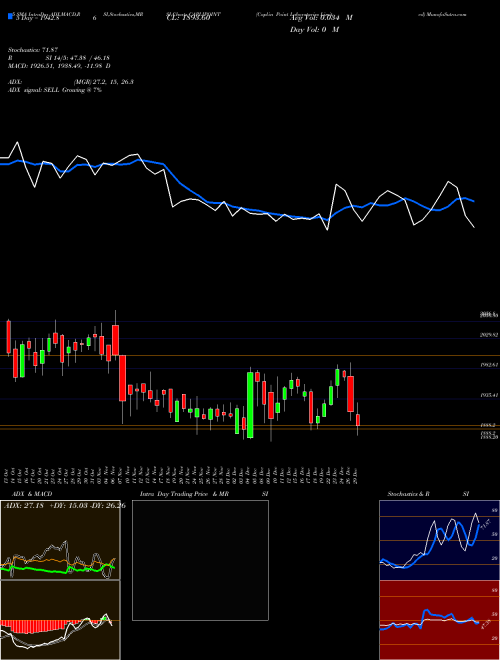Click the 'Avg Vol: 0.034 M' value

[321, 18]
